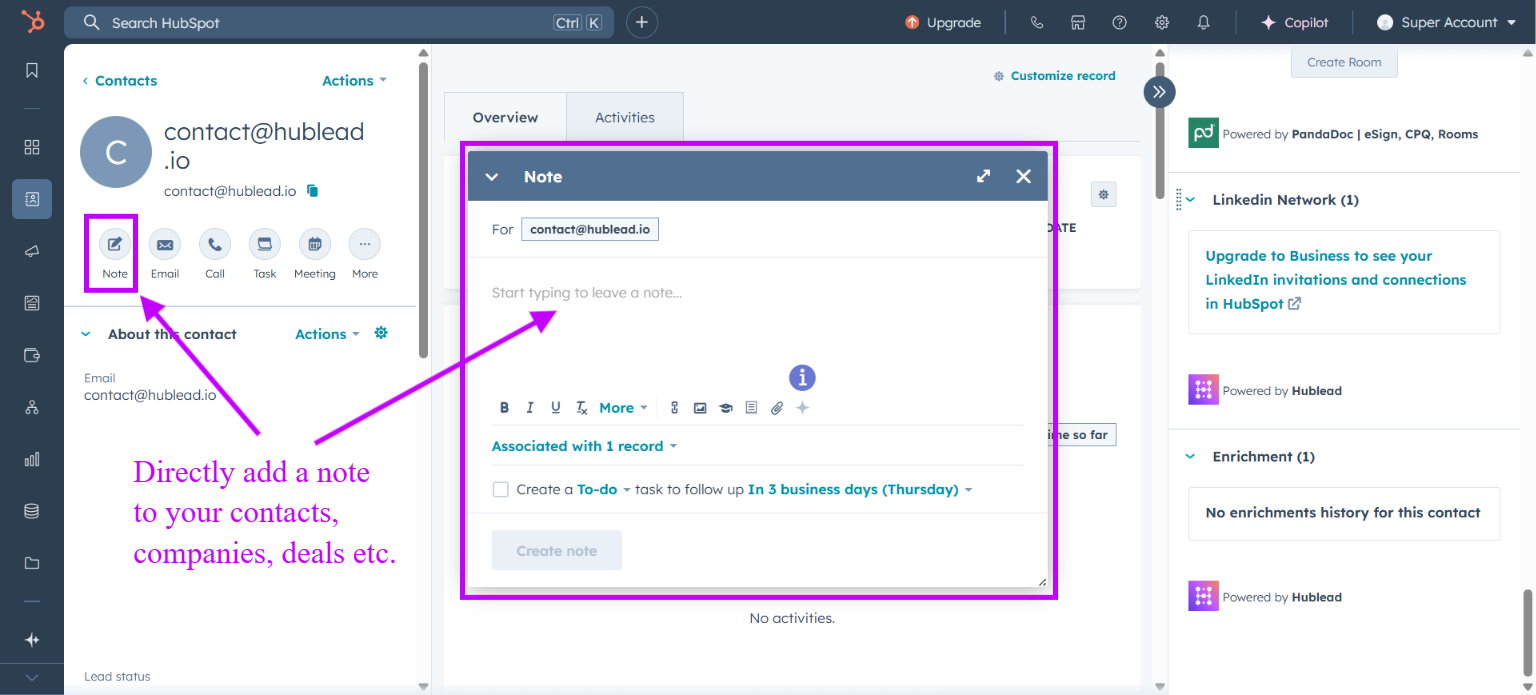Toggle italic formatting in note editor
1536x695 pixels.
530,408
